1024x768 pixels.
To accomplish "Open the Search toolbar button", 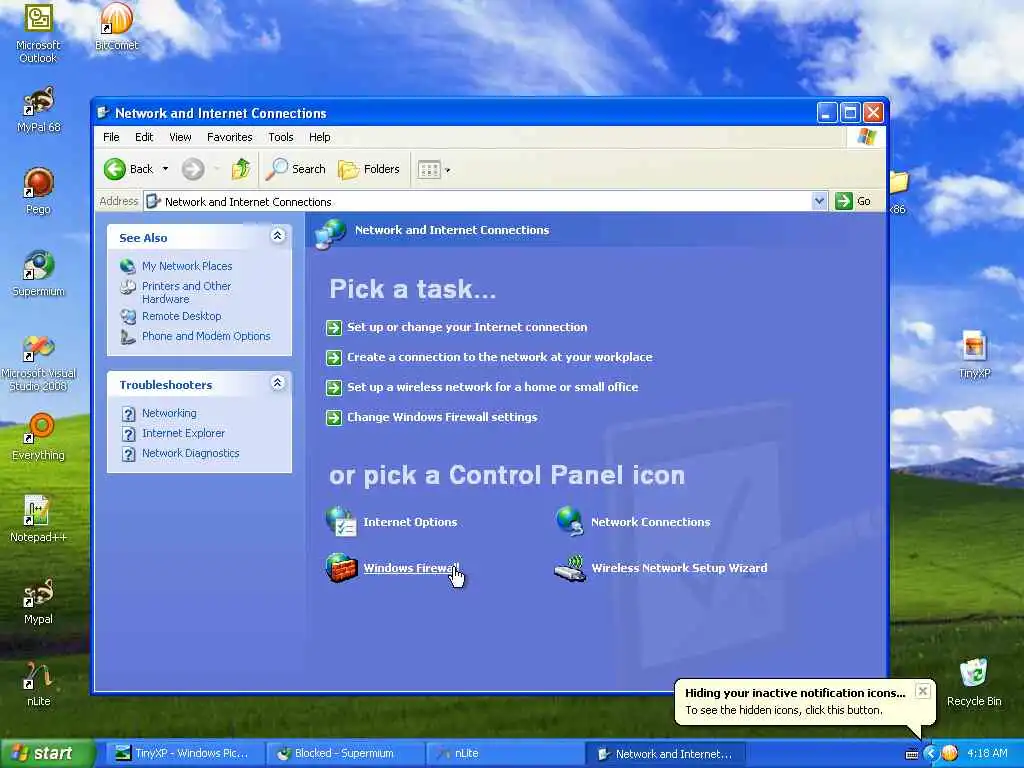I will tap(296, 169).
